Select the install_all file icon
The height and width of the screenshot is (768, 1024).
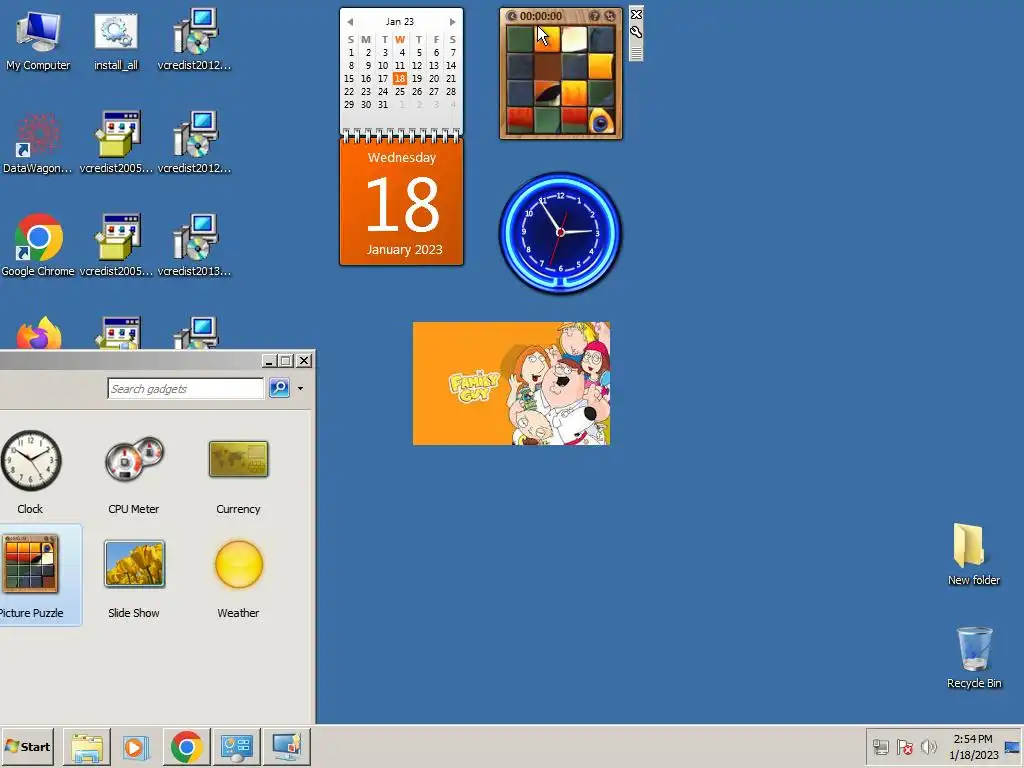click(x=116, y=39)
